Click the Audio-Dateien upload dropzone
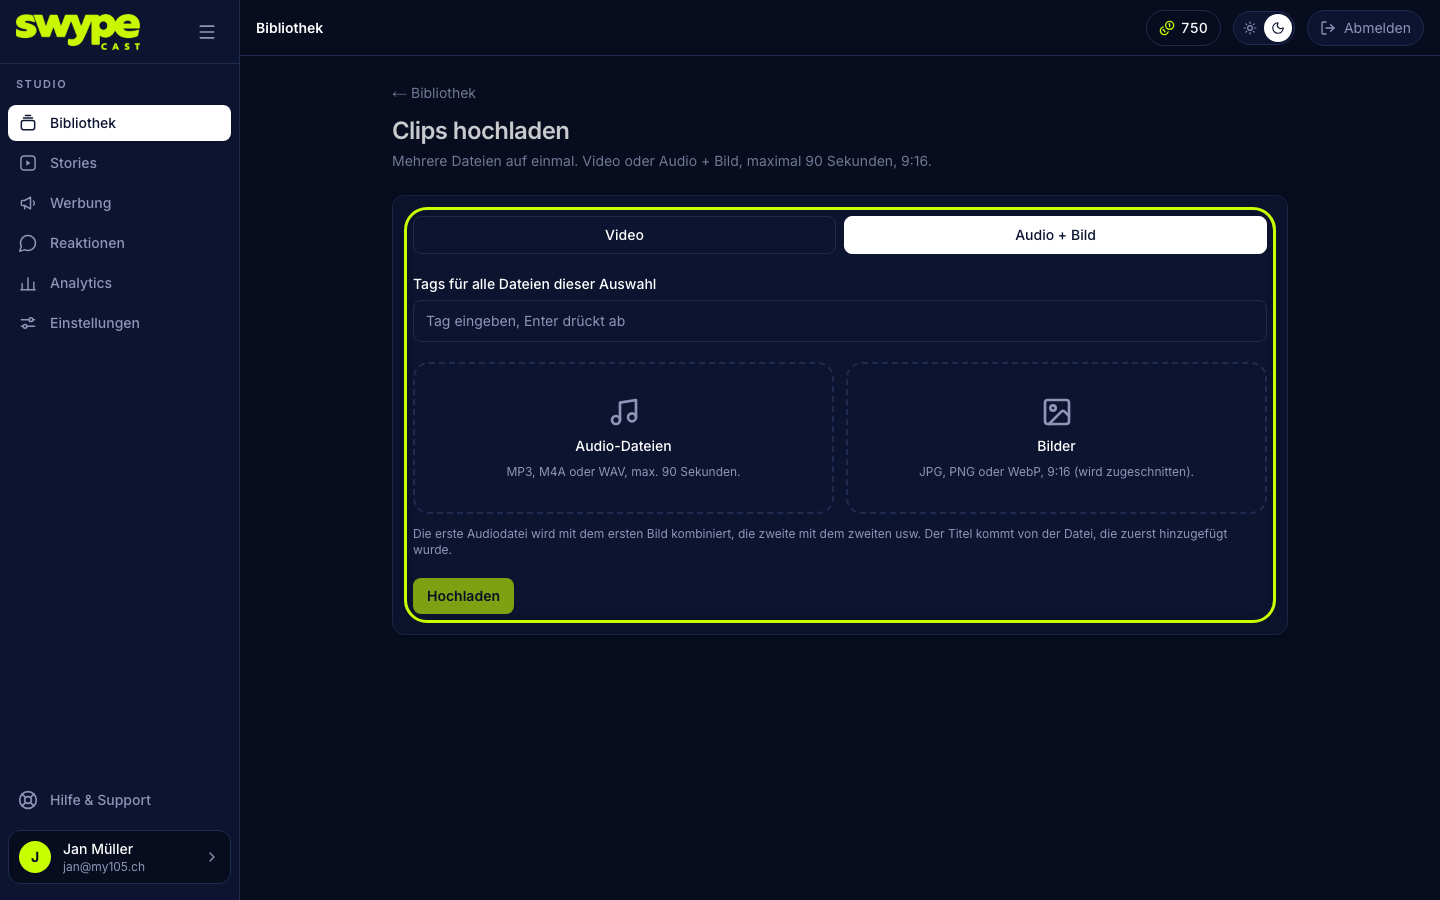The height and width of the screenshot is (900, 1440). tap(623, 438)
